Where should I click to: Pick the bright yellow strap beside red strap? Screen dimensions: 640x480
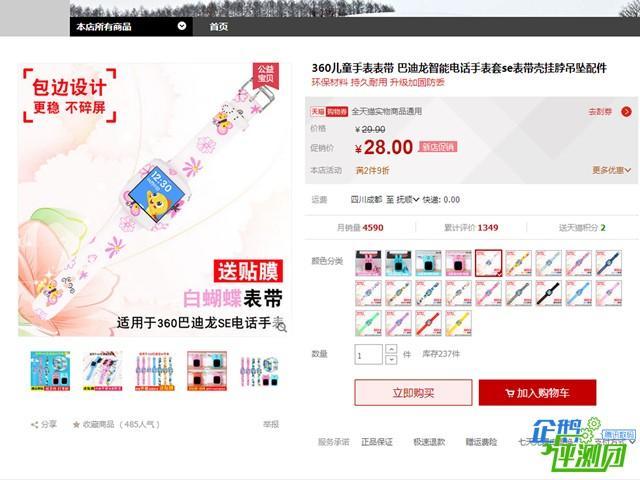click(458, 323)
